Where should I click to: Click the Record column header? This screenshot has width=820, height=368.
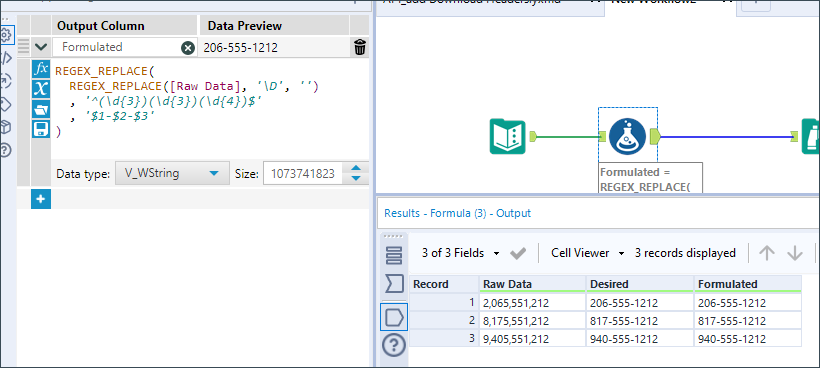click(x=444, y=284)
